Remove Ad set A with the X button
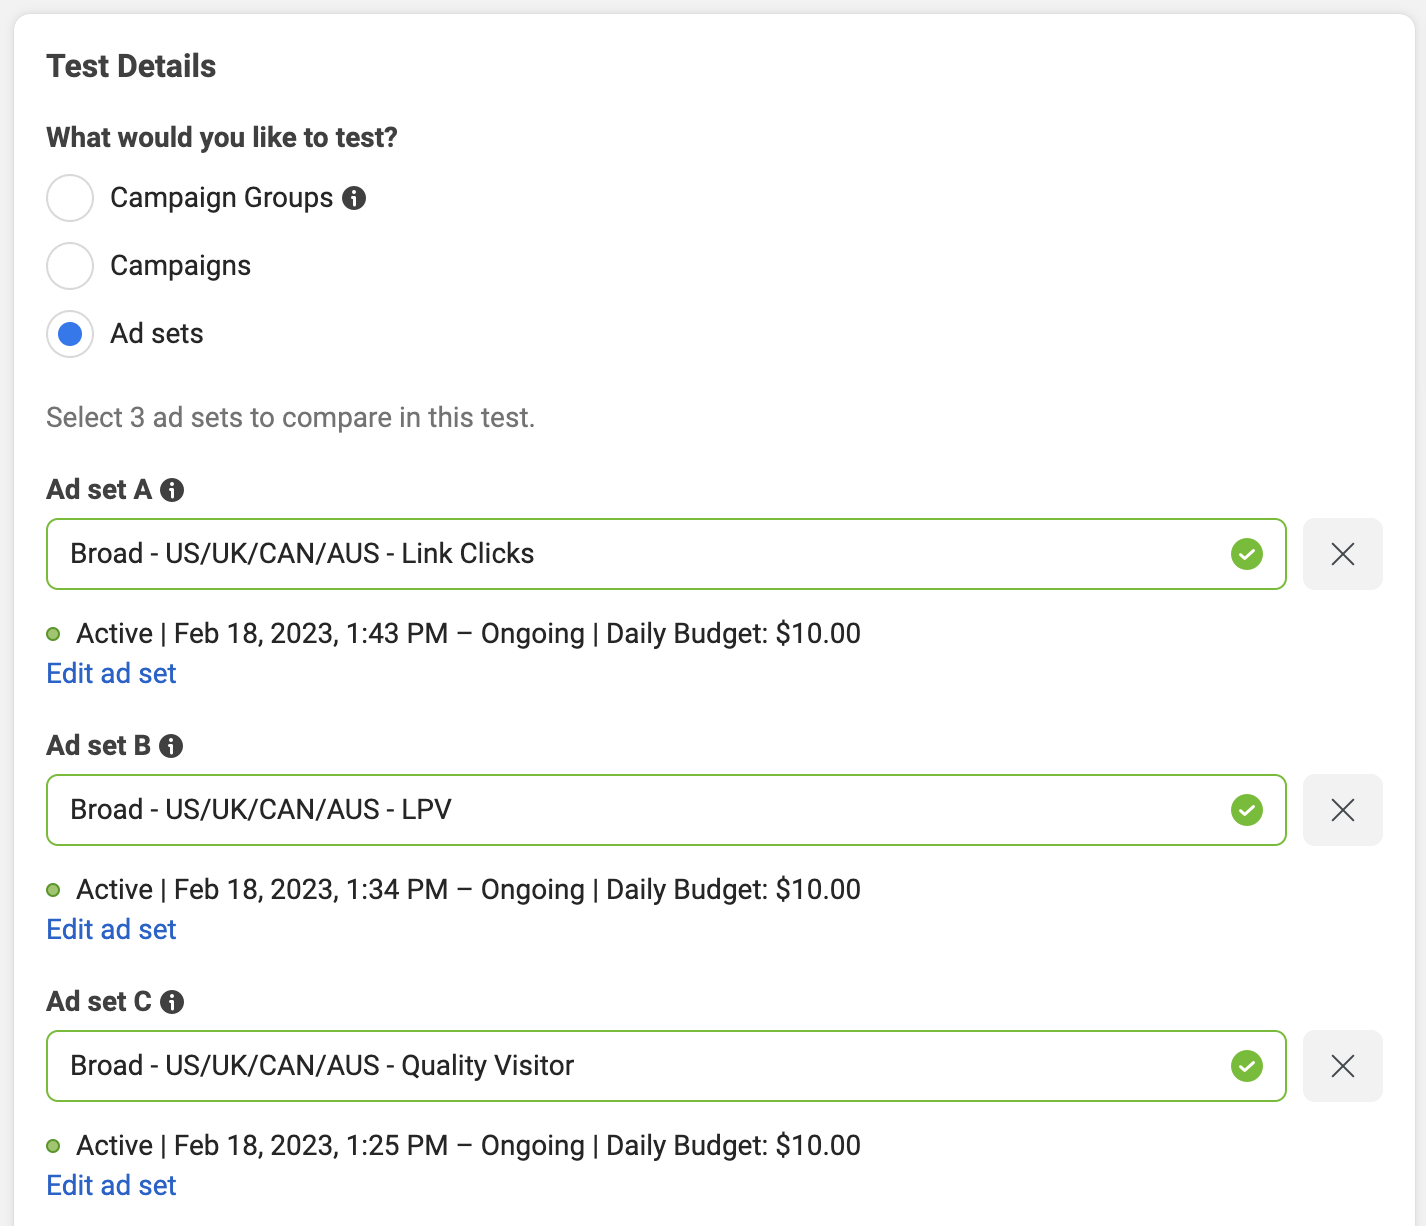 (x=1343, y=554)
